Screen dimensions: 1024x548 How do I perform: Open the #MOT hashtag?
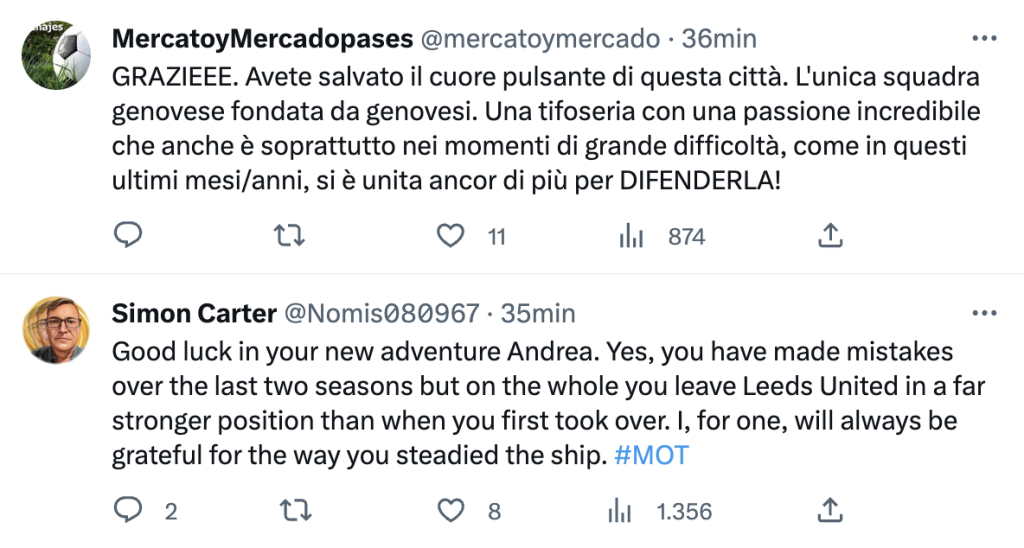(x=651, y=455)
